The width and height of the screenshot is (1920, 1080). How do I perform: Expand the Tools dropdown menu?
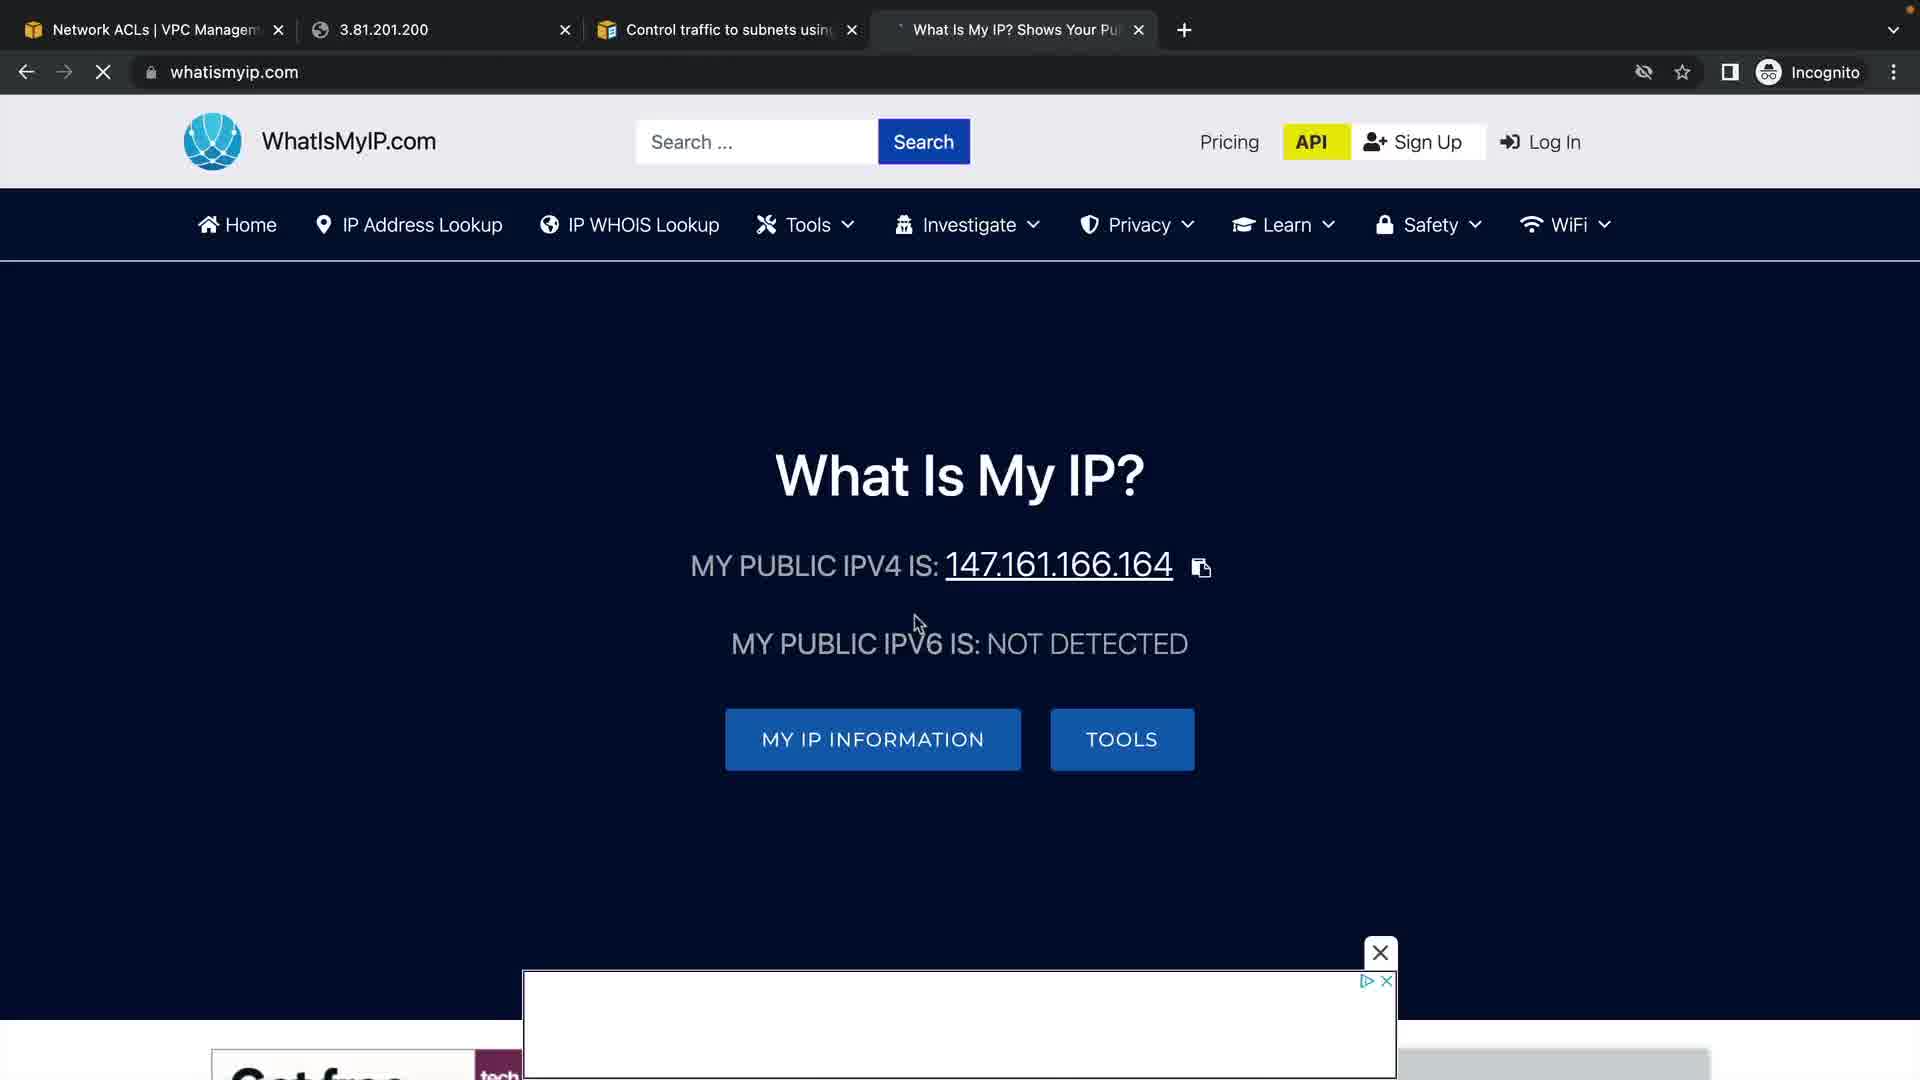pyautogui.click(x=806, y=225)
